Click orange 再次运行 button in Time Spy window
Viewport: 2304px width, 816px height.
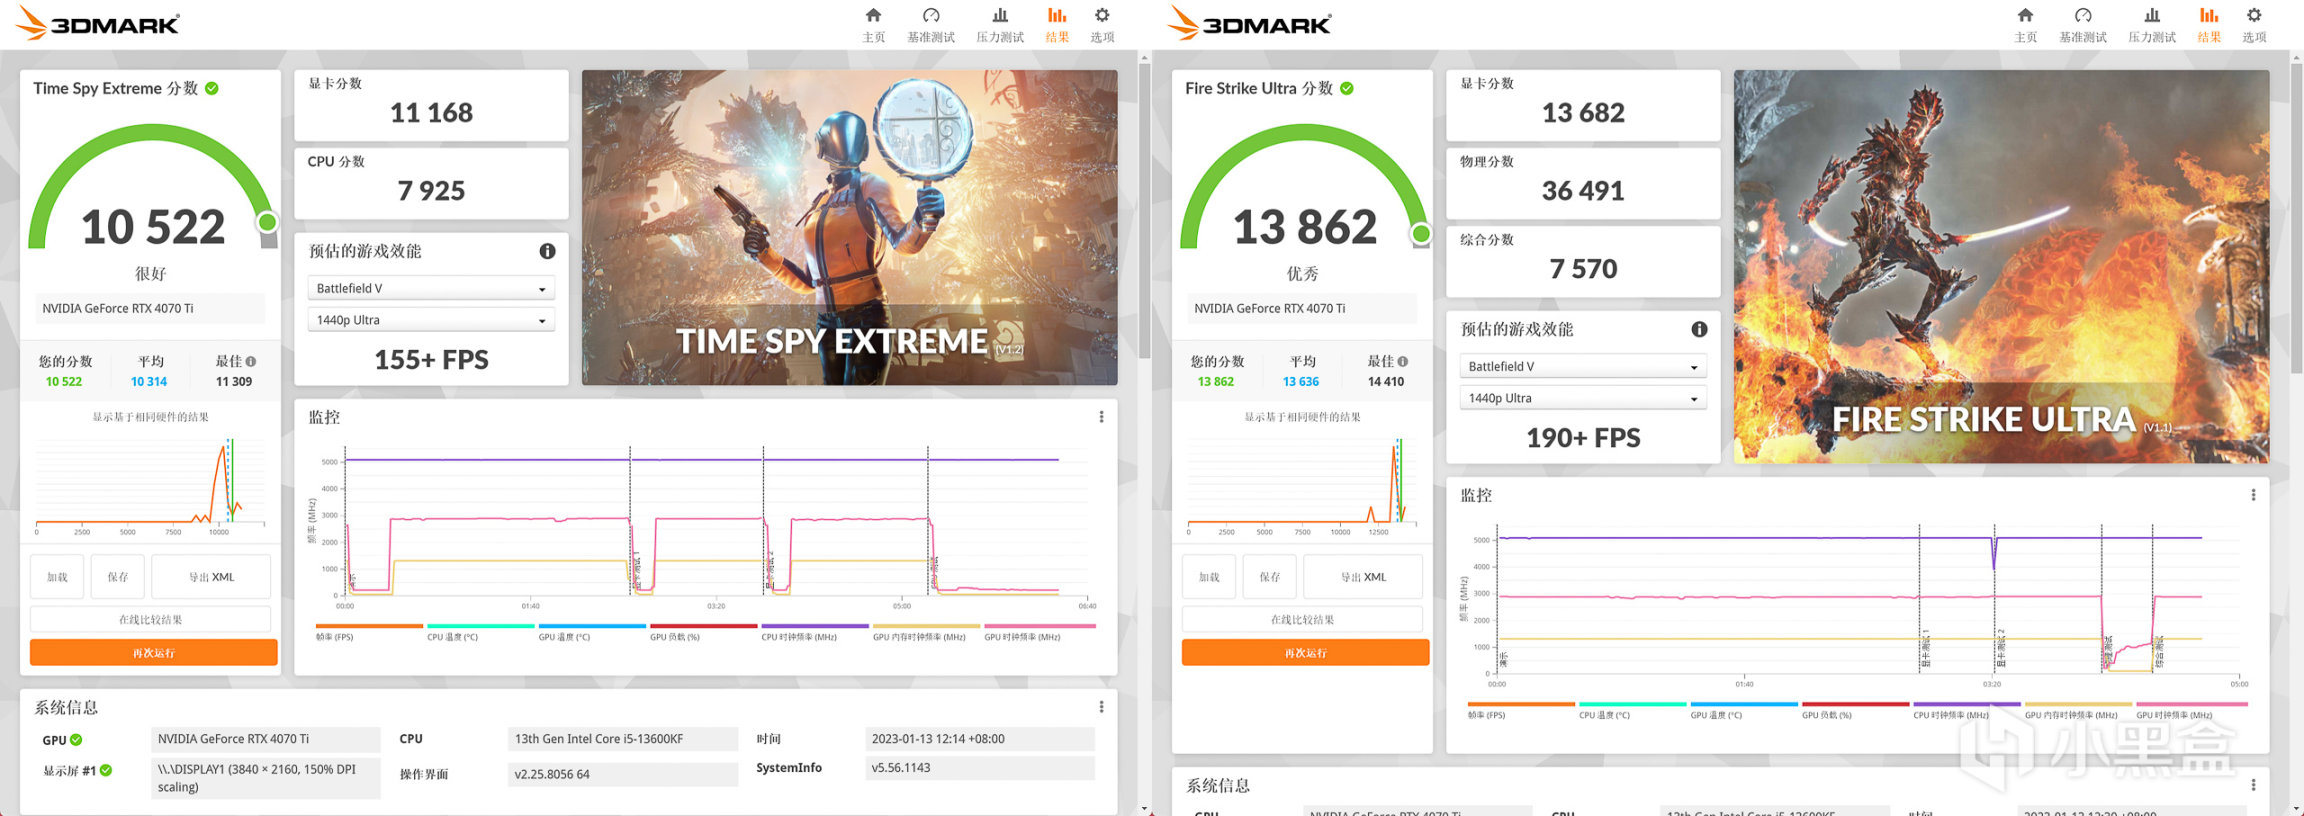coord(154,653)
